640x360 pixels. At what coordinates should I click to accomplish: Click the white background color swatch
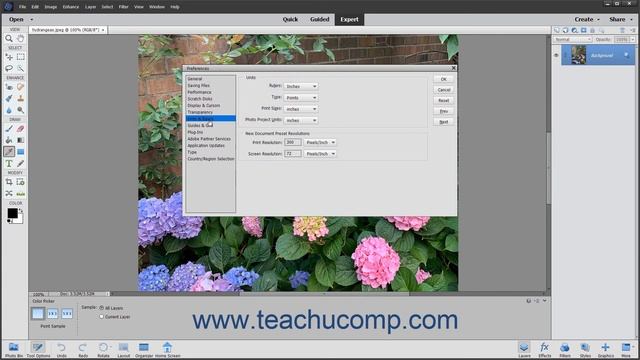tap(19, 219)
